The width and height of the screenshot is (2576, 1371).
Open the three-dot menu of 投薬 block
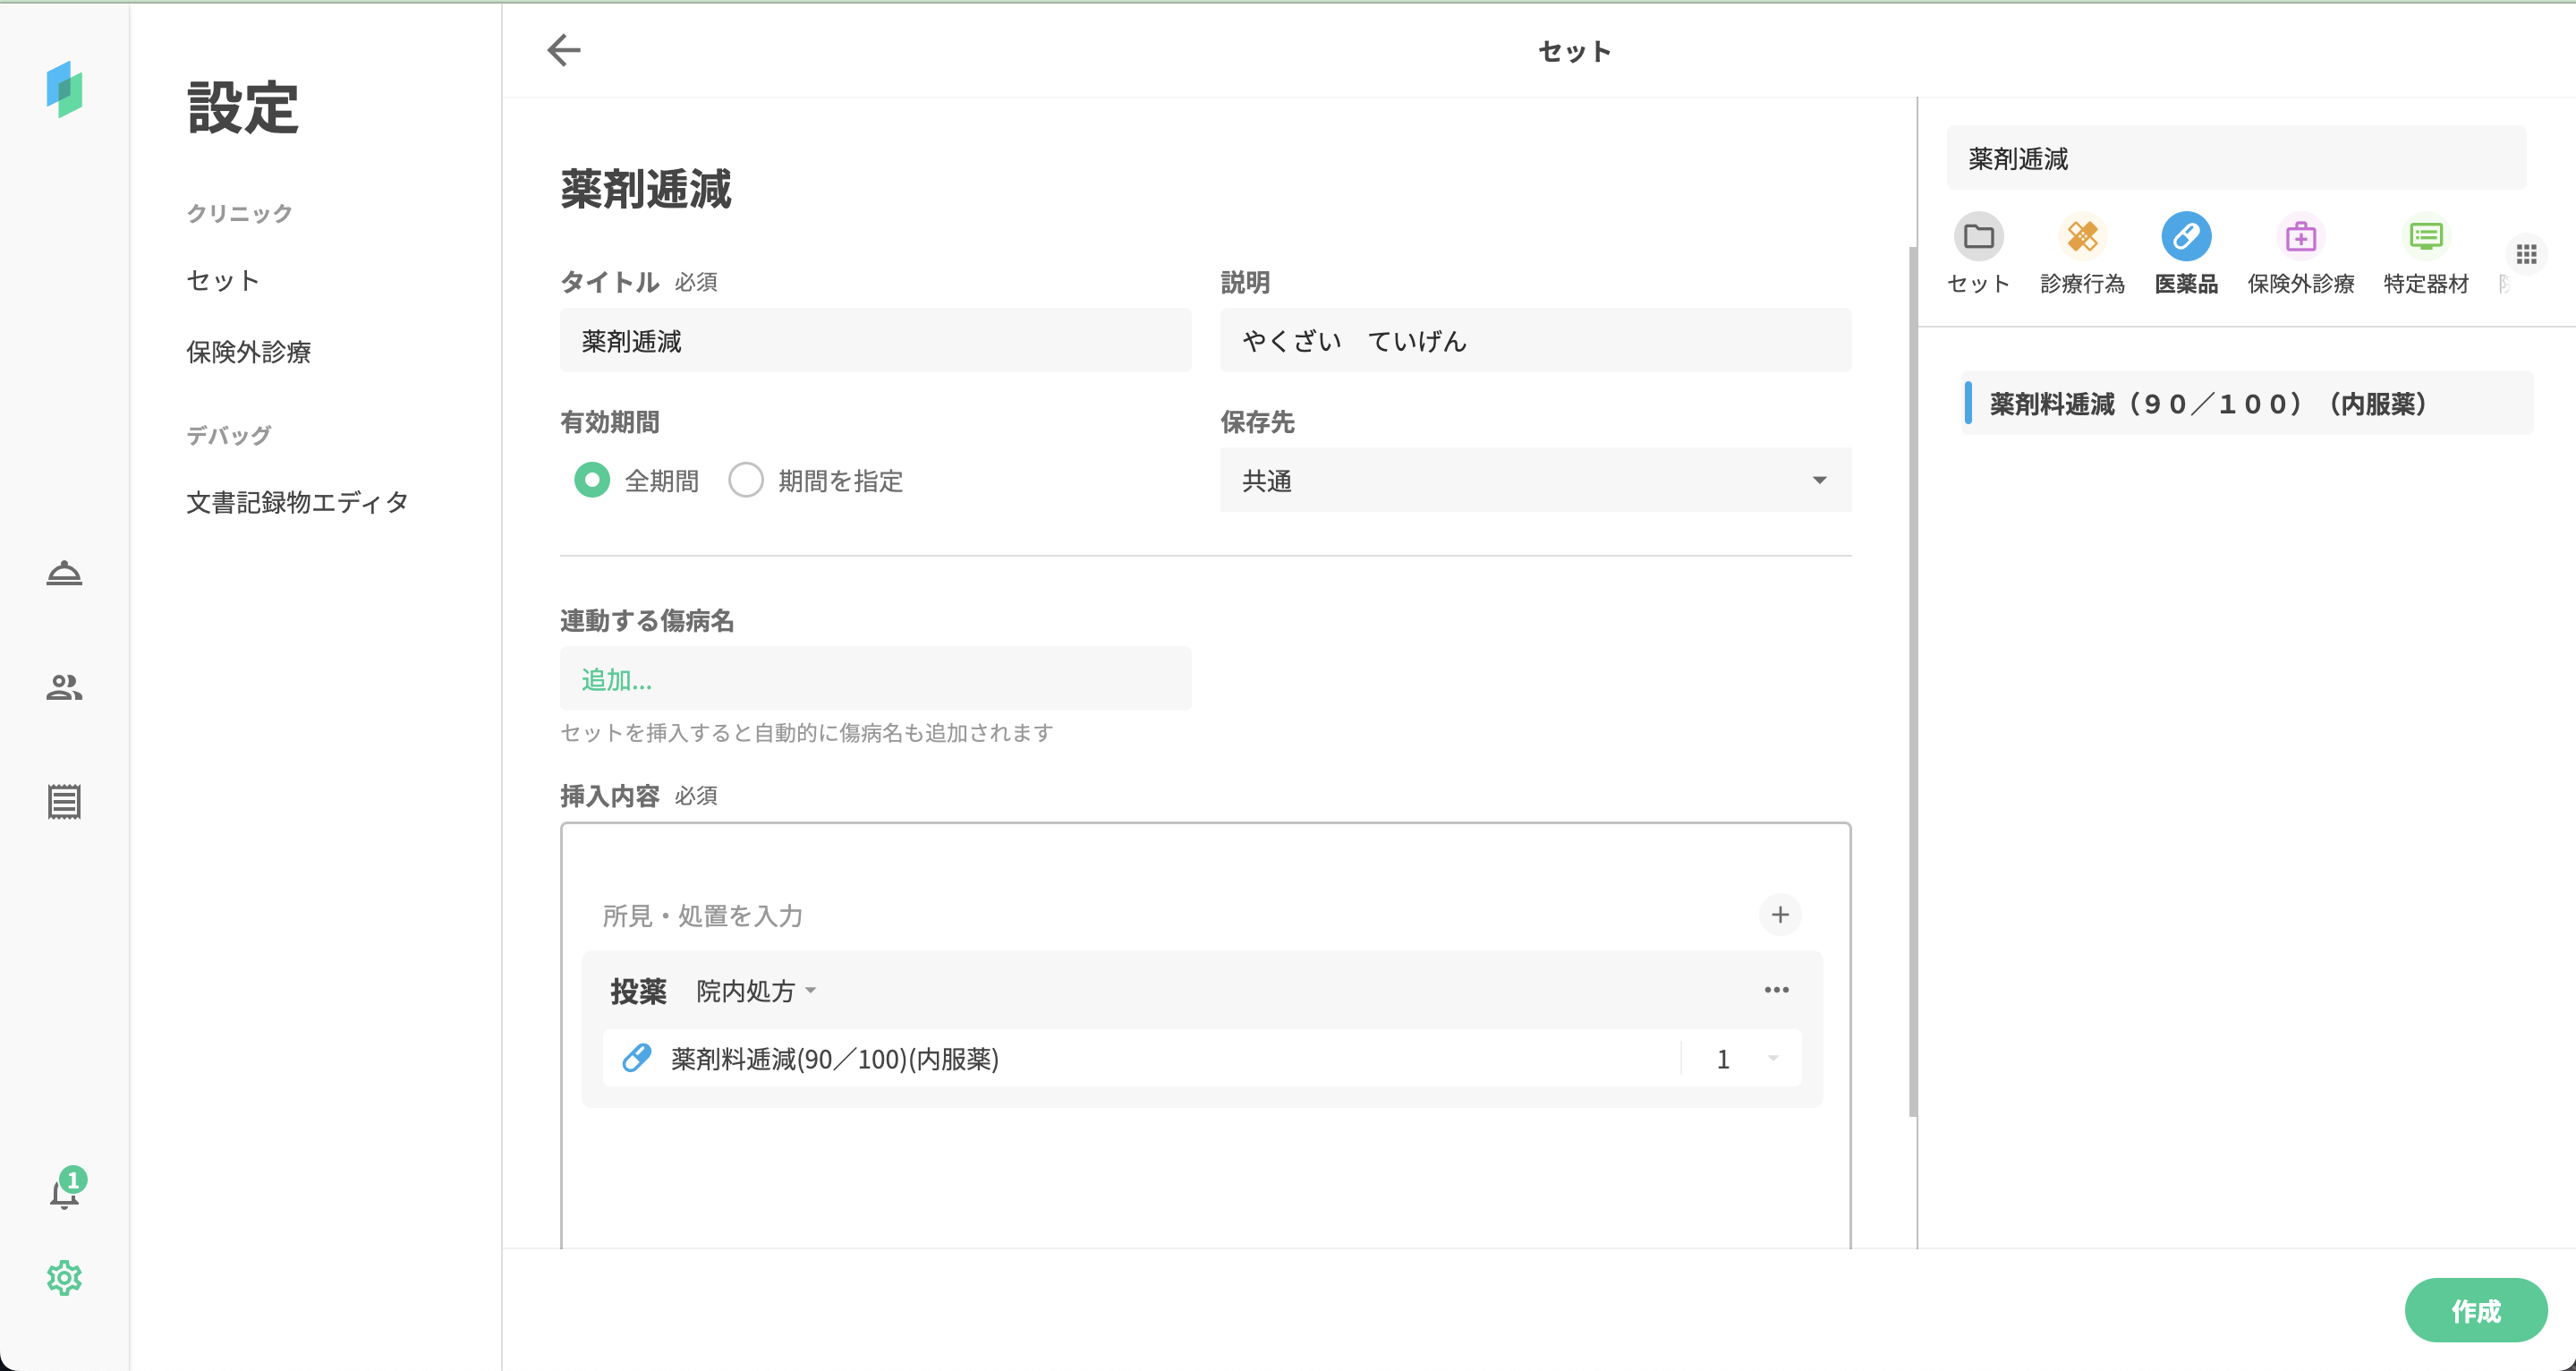pos(1776,989)
